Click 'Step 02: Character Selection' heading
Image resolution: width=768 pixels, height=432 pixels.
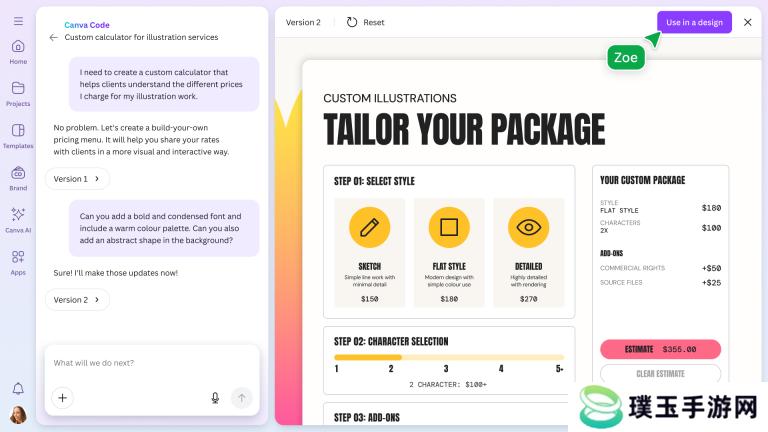pos(391,341)
